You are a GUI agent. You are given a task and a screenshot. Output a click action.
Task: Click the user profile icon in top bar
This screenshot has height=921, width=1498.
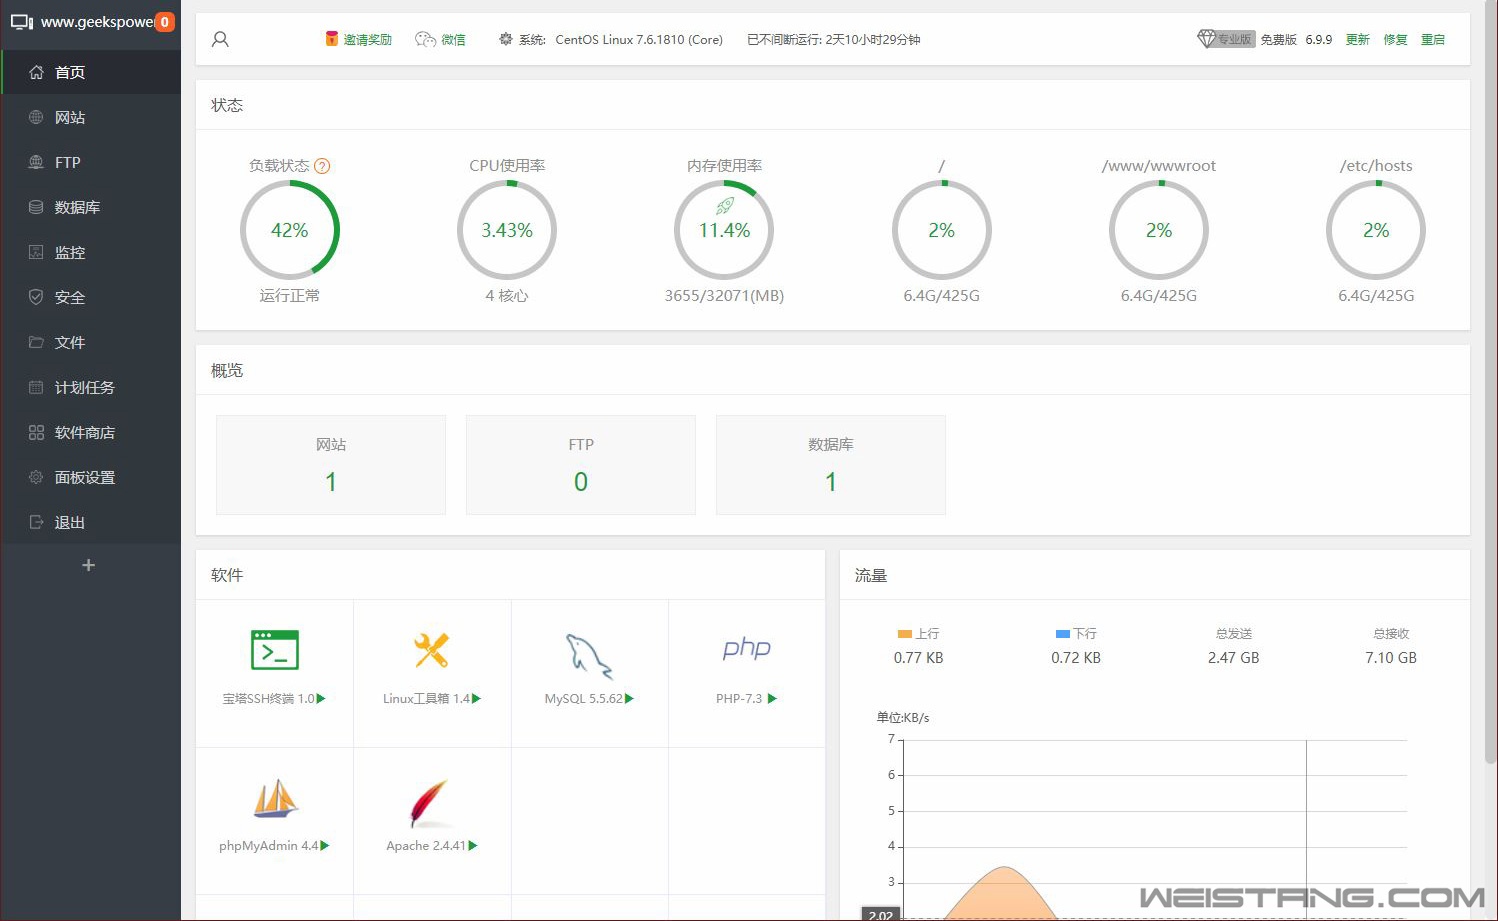[221, 40]
